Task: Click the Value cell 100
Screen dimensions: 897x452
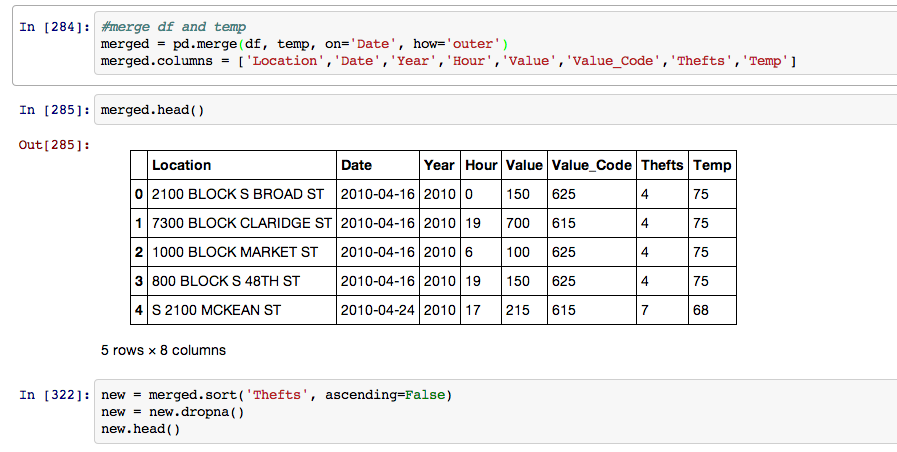Action: pyautogui.click(x=524, y=252)
